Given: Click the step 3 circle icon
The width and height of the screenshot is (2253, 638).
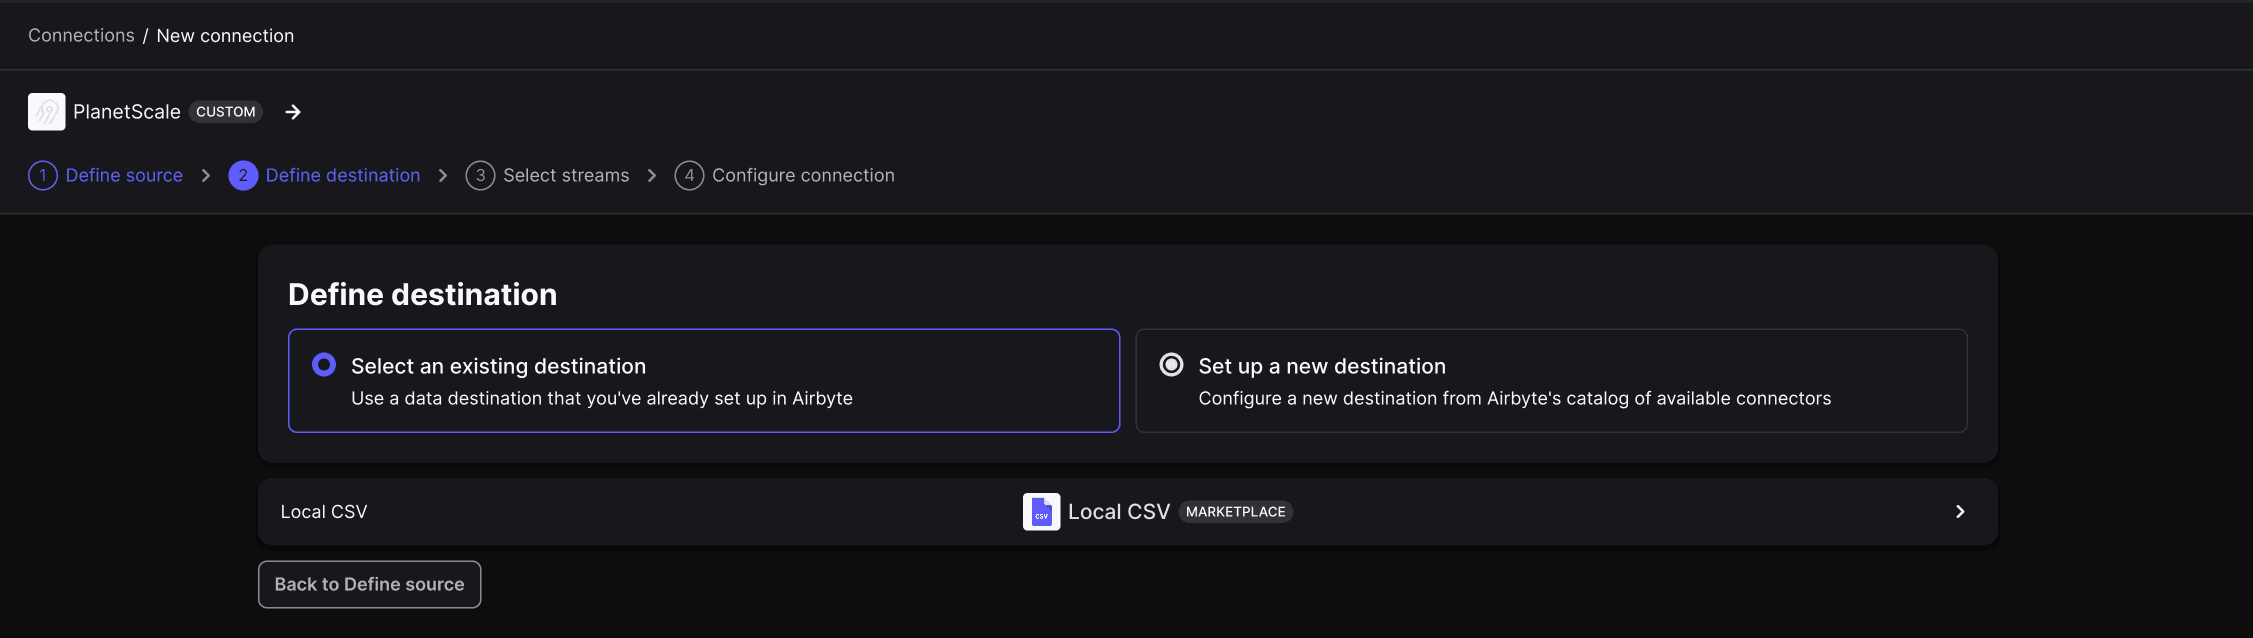Looking at the screenshot, I should pyautogui.click(x=480, y=175).
